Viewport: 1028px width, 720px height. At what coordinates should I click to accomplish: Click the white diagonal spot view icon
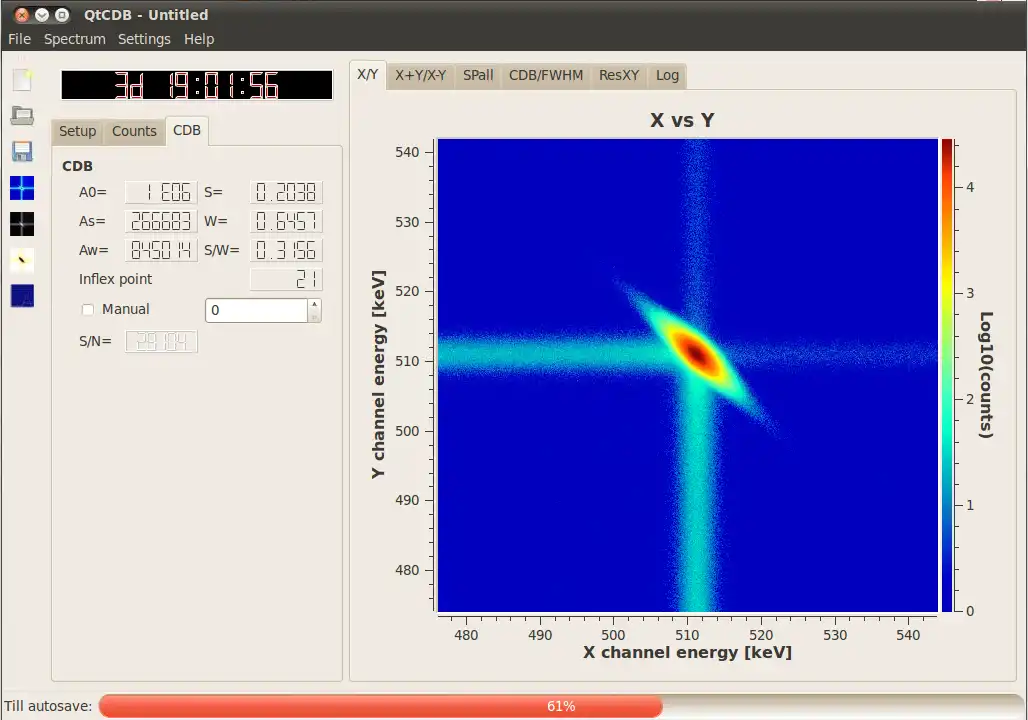coord(22,260)
